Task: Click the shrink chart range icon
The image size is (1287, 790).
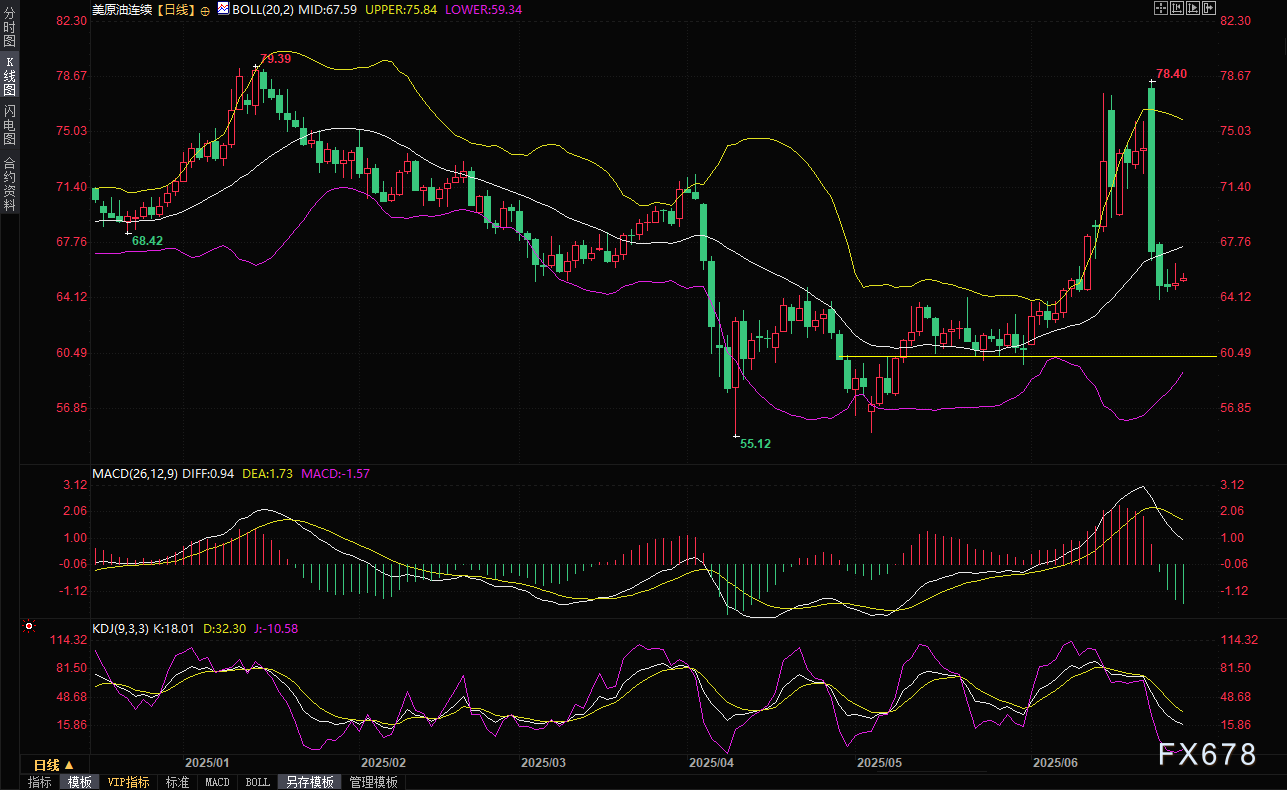Action: (x=1176, y=8)
